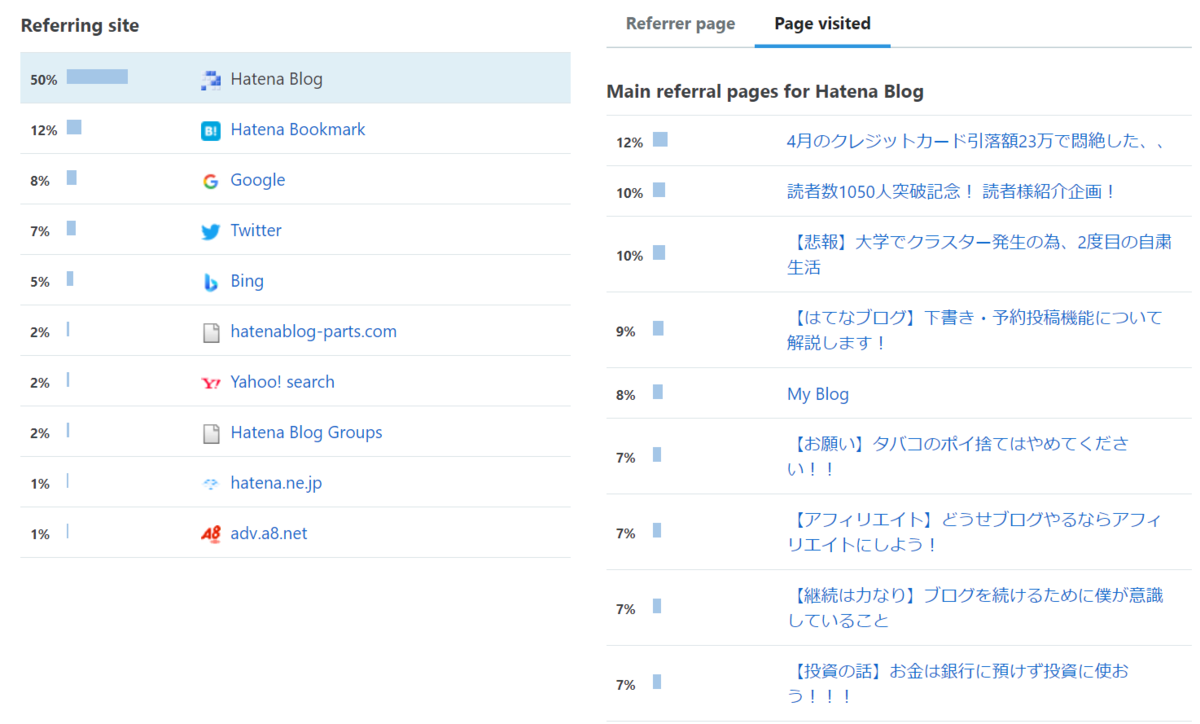Screen dimensions: 1200x724
Task: Click the Google G logo icon
Action: pos(210,181)
